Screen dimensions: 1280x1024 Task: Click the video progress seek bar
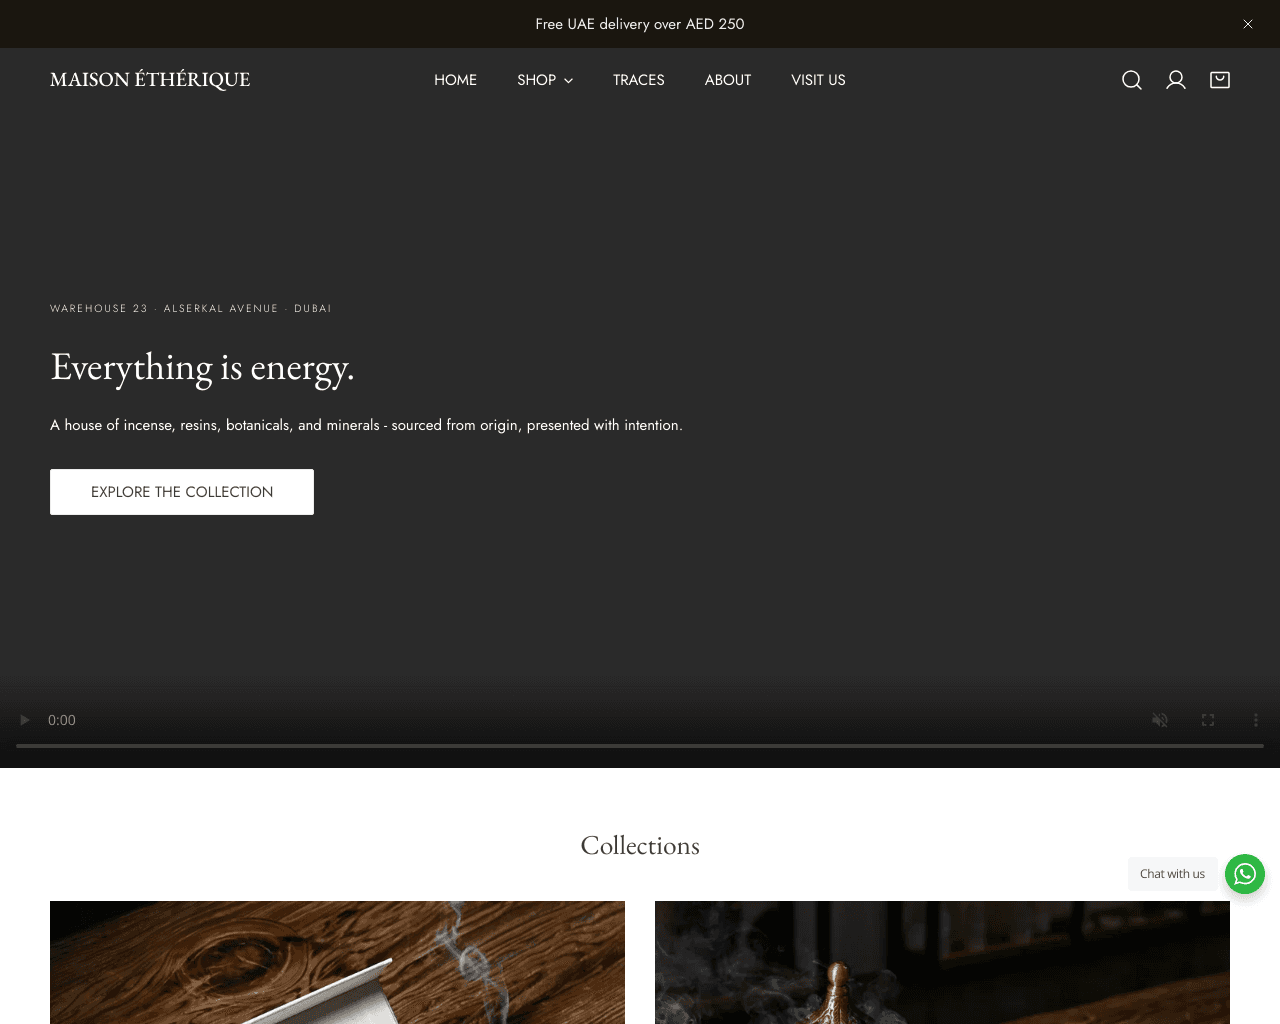tap(640, 744)
